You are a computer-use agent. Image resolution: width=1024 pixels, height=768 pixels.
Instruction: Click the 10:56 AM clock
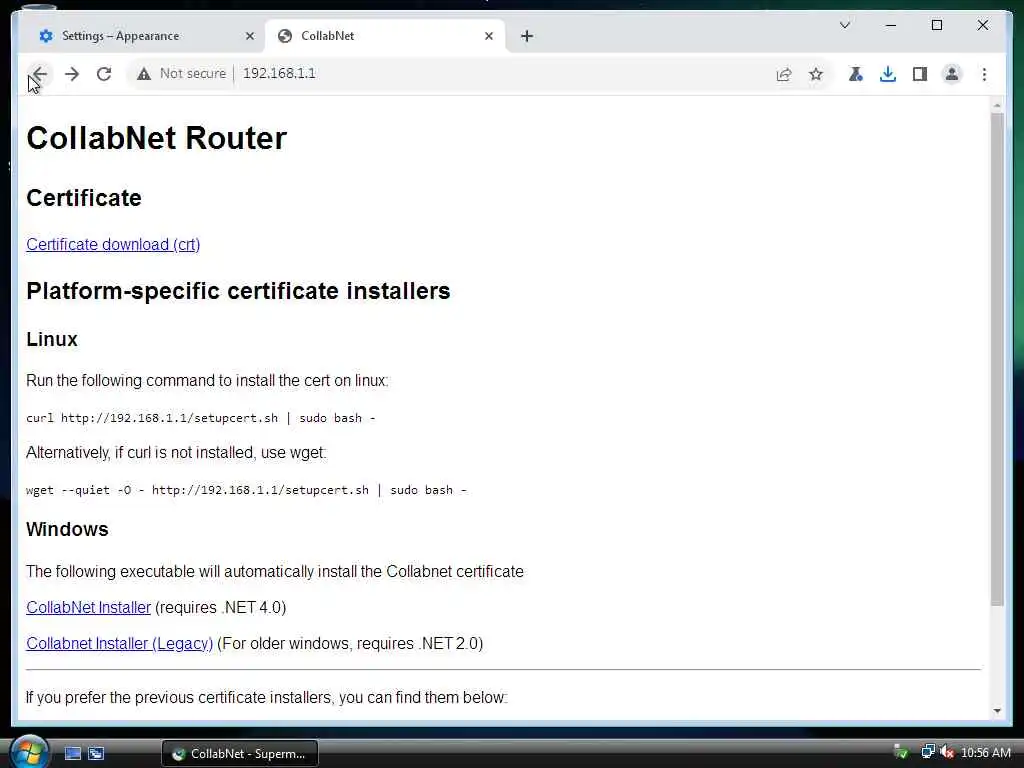pyautogui.click(x=985, y=753)
